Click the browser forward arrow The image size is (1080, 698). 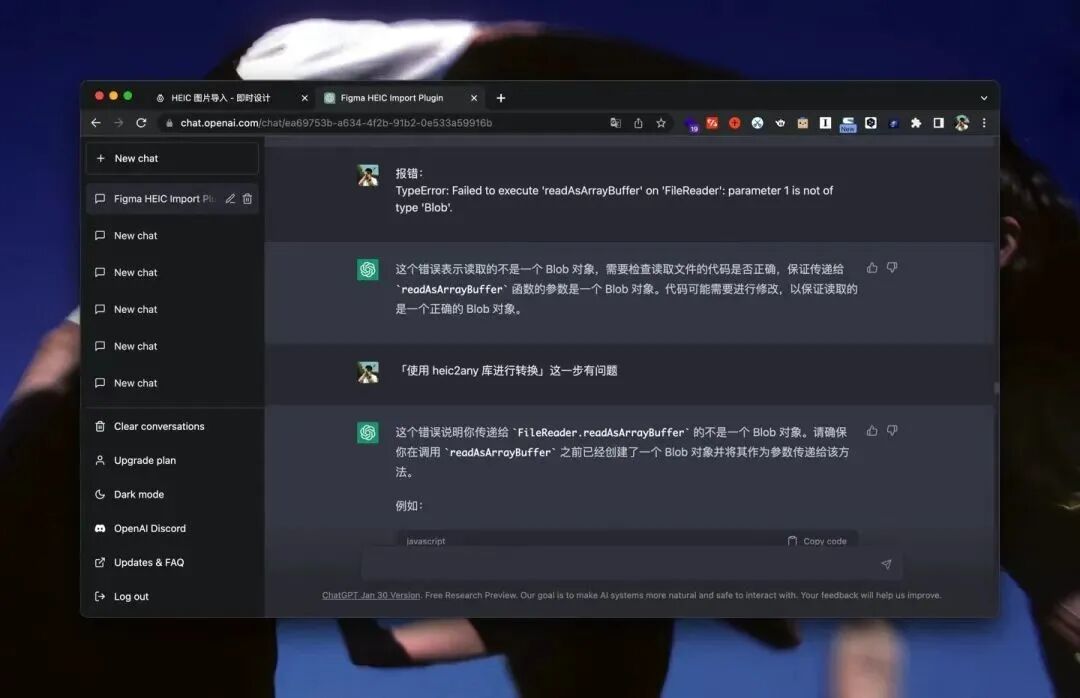point(118,123)
